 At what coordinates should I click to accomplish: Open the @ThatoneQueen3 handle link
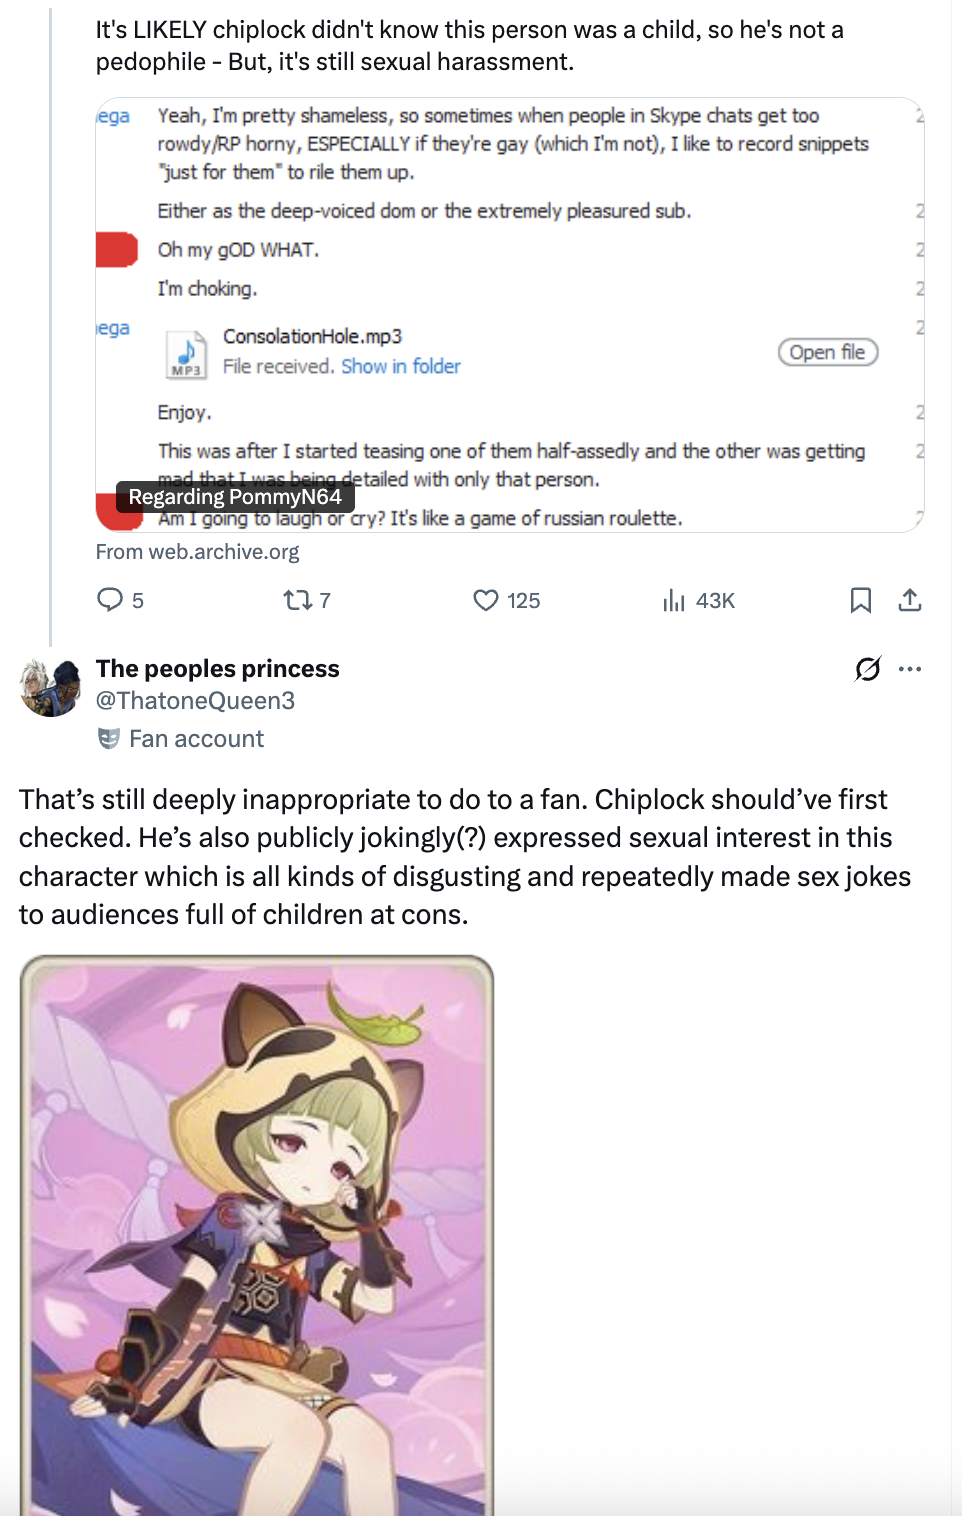pyautogui.click(x=195, y=701)
